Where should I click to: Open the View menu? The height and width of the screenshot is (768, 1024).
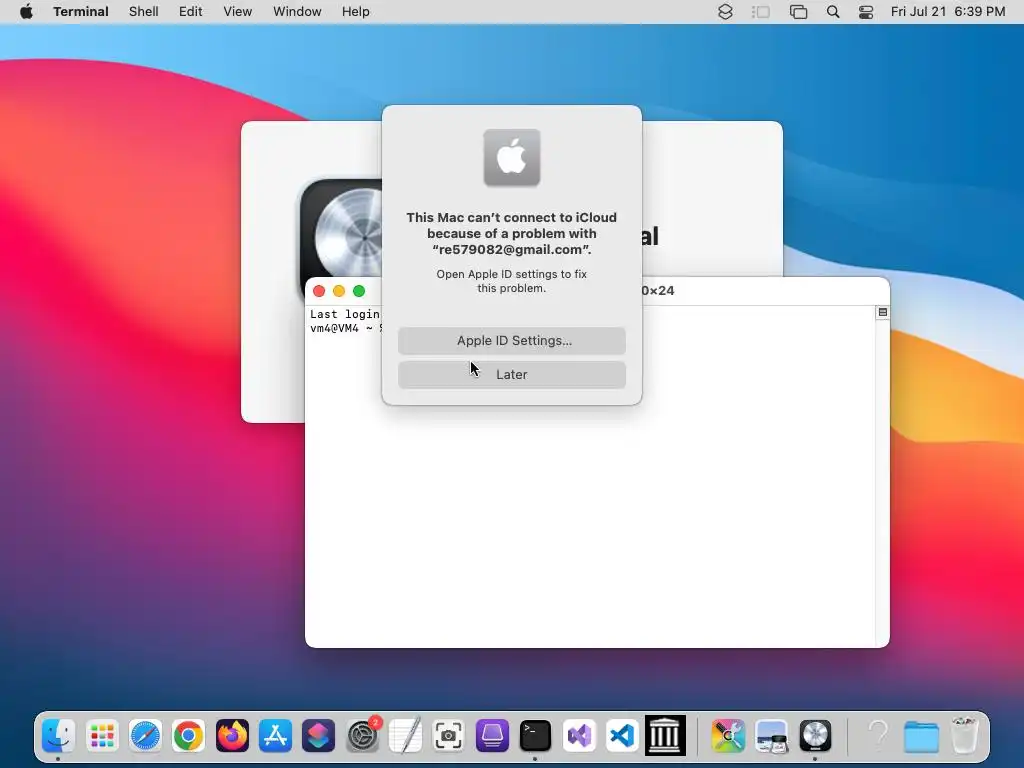tap(238, 12)
